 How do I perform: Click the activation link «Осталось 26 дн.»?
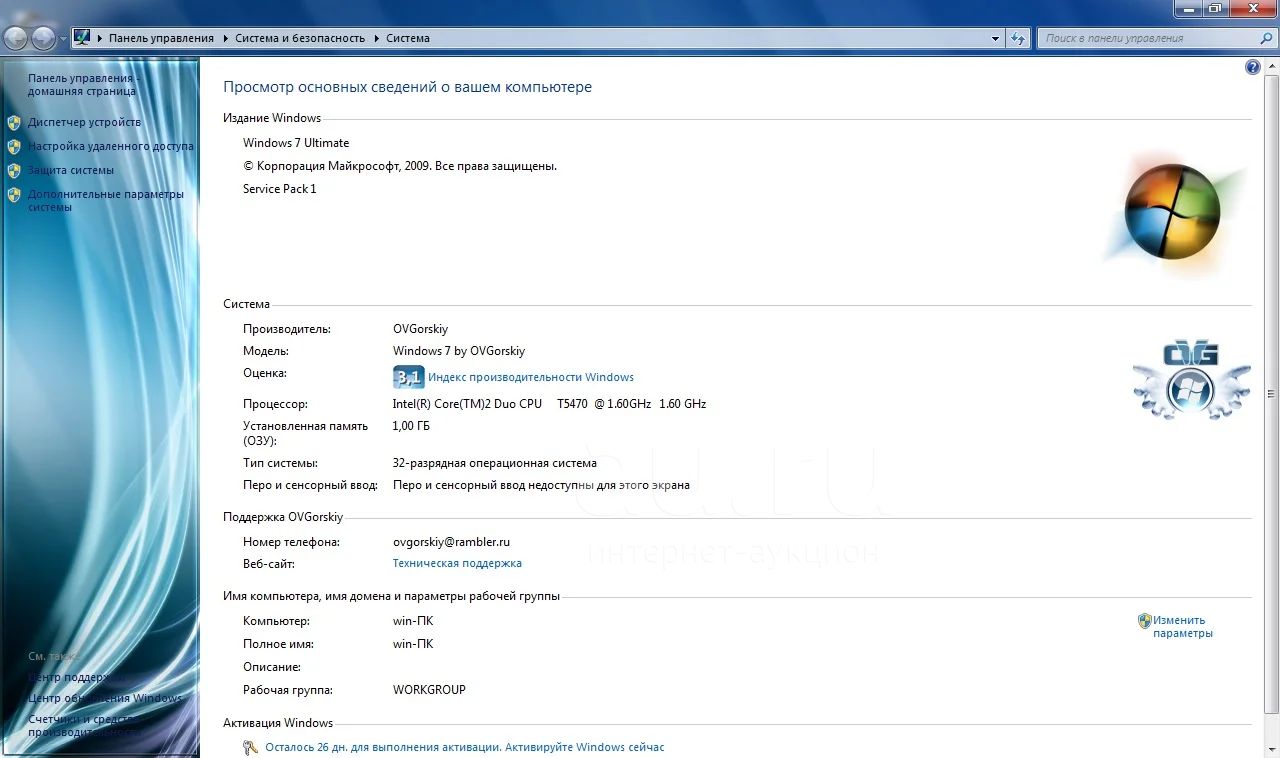pos(464,747)
